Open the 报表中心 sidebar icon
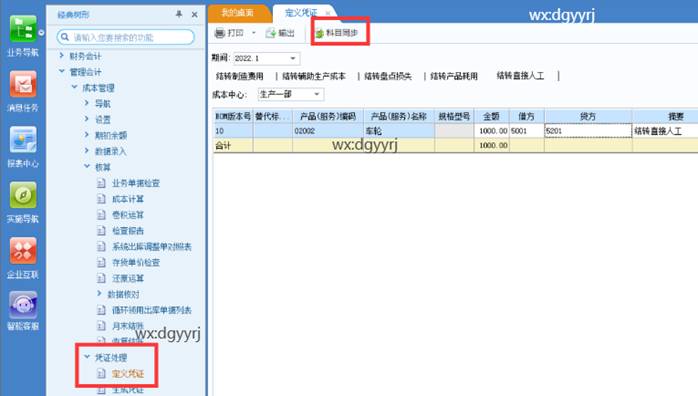The height and width of the screenshot is (396, 698). point(22,140)
